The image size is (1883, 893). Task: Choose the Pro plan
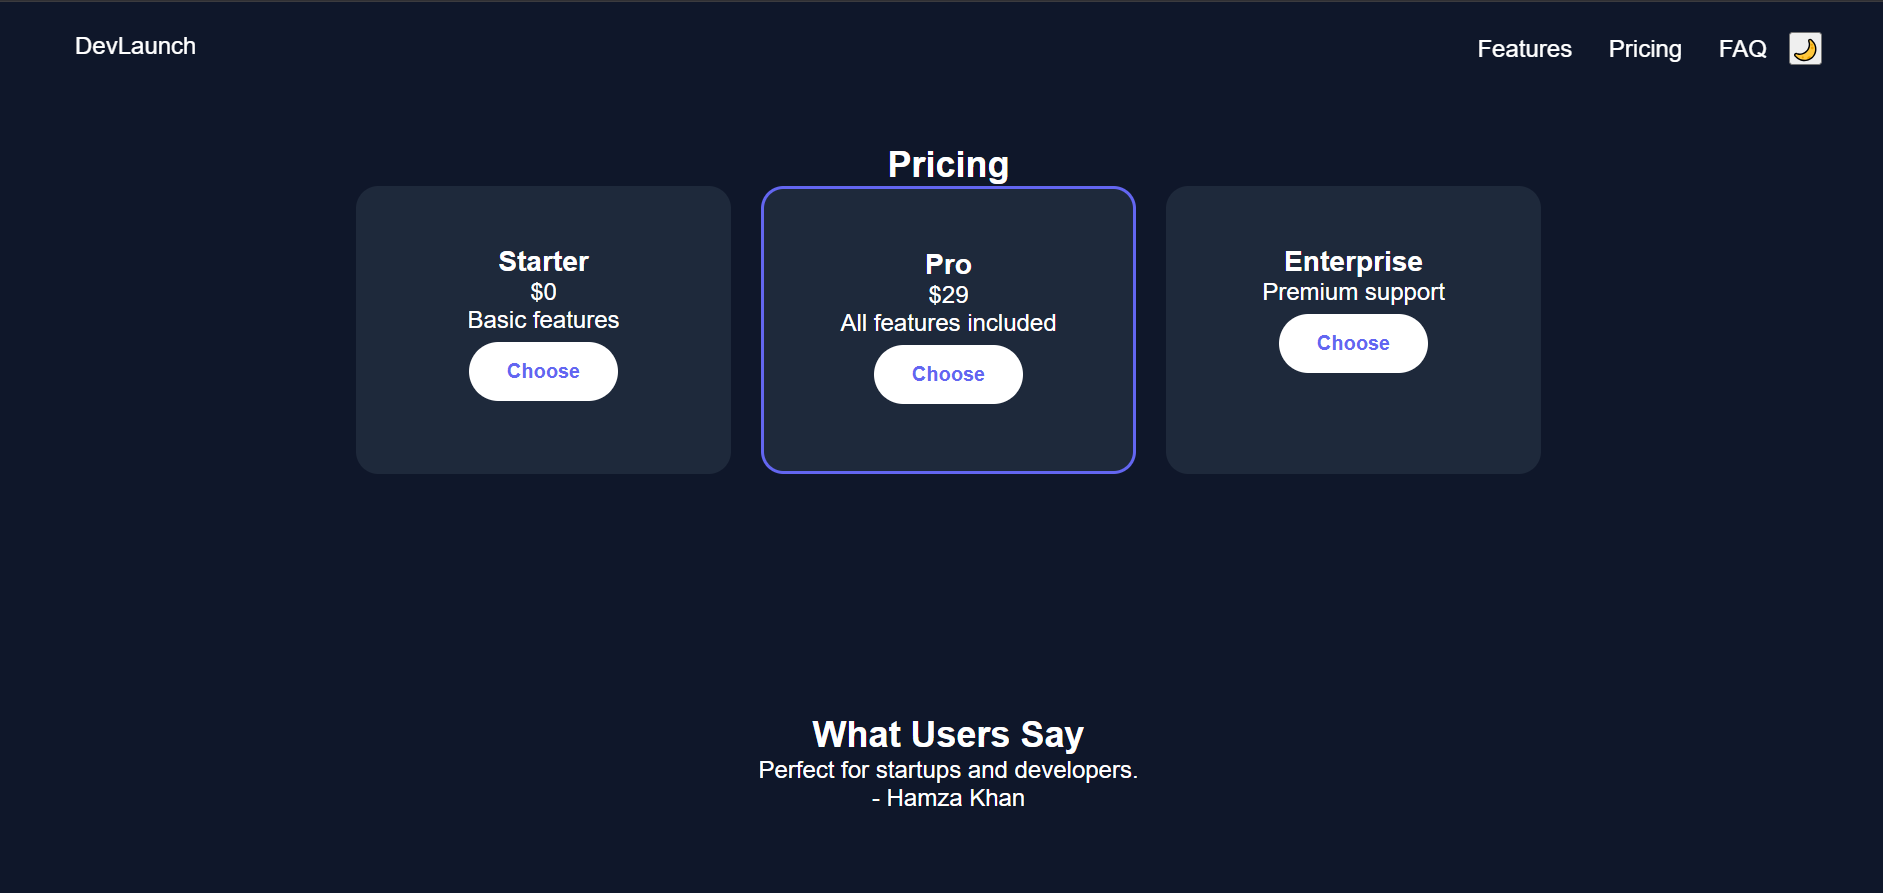(947, 374)
